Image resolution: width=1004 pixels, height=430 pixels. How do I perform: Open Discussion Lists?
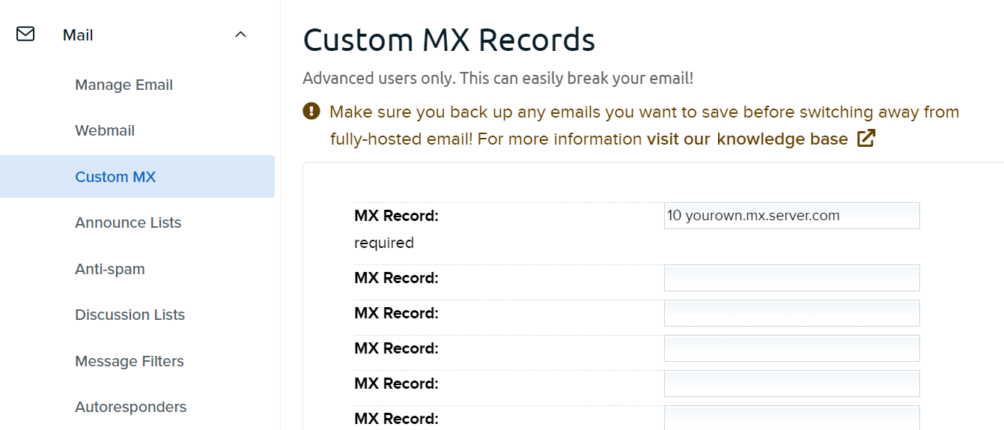130,315
